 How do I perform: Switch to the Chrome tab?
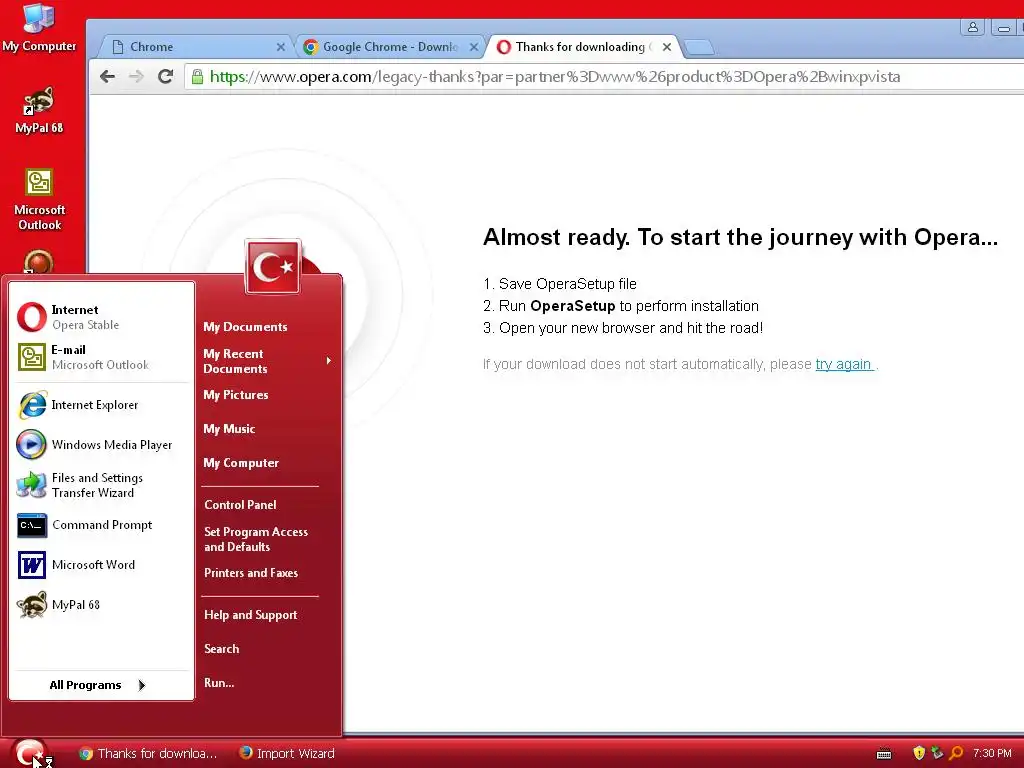(x=196, y=47)
